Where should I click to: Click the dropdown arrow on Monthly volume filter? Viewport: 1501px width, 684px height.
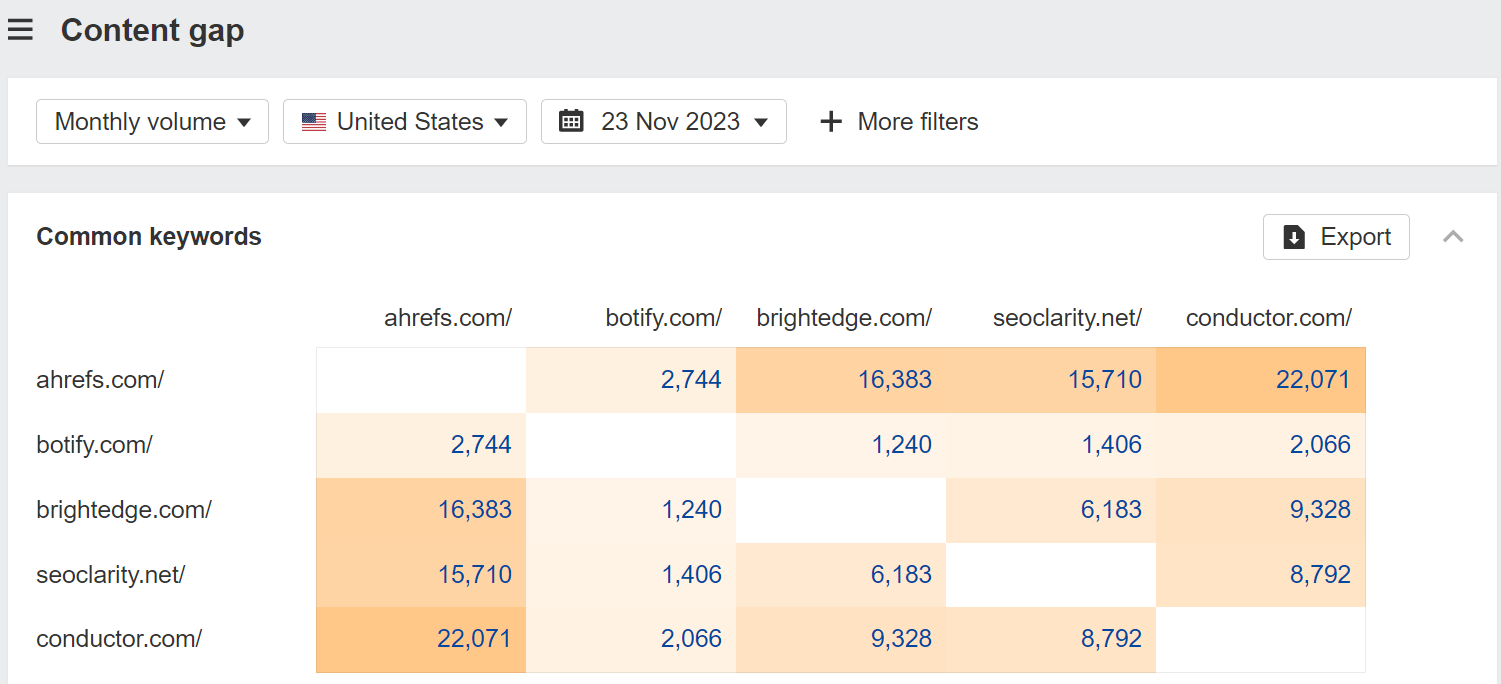coord(243,121)
